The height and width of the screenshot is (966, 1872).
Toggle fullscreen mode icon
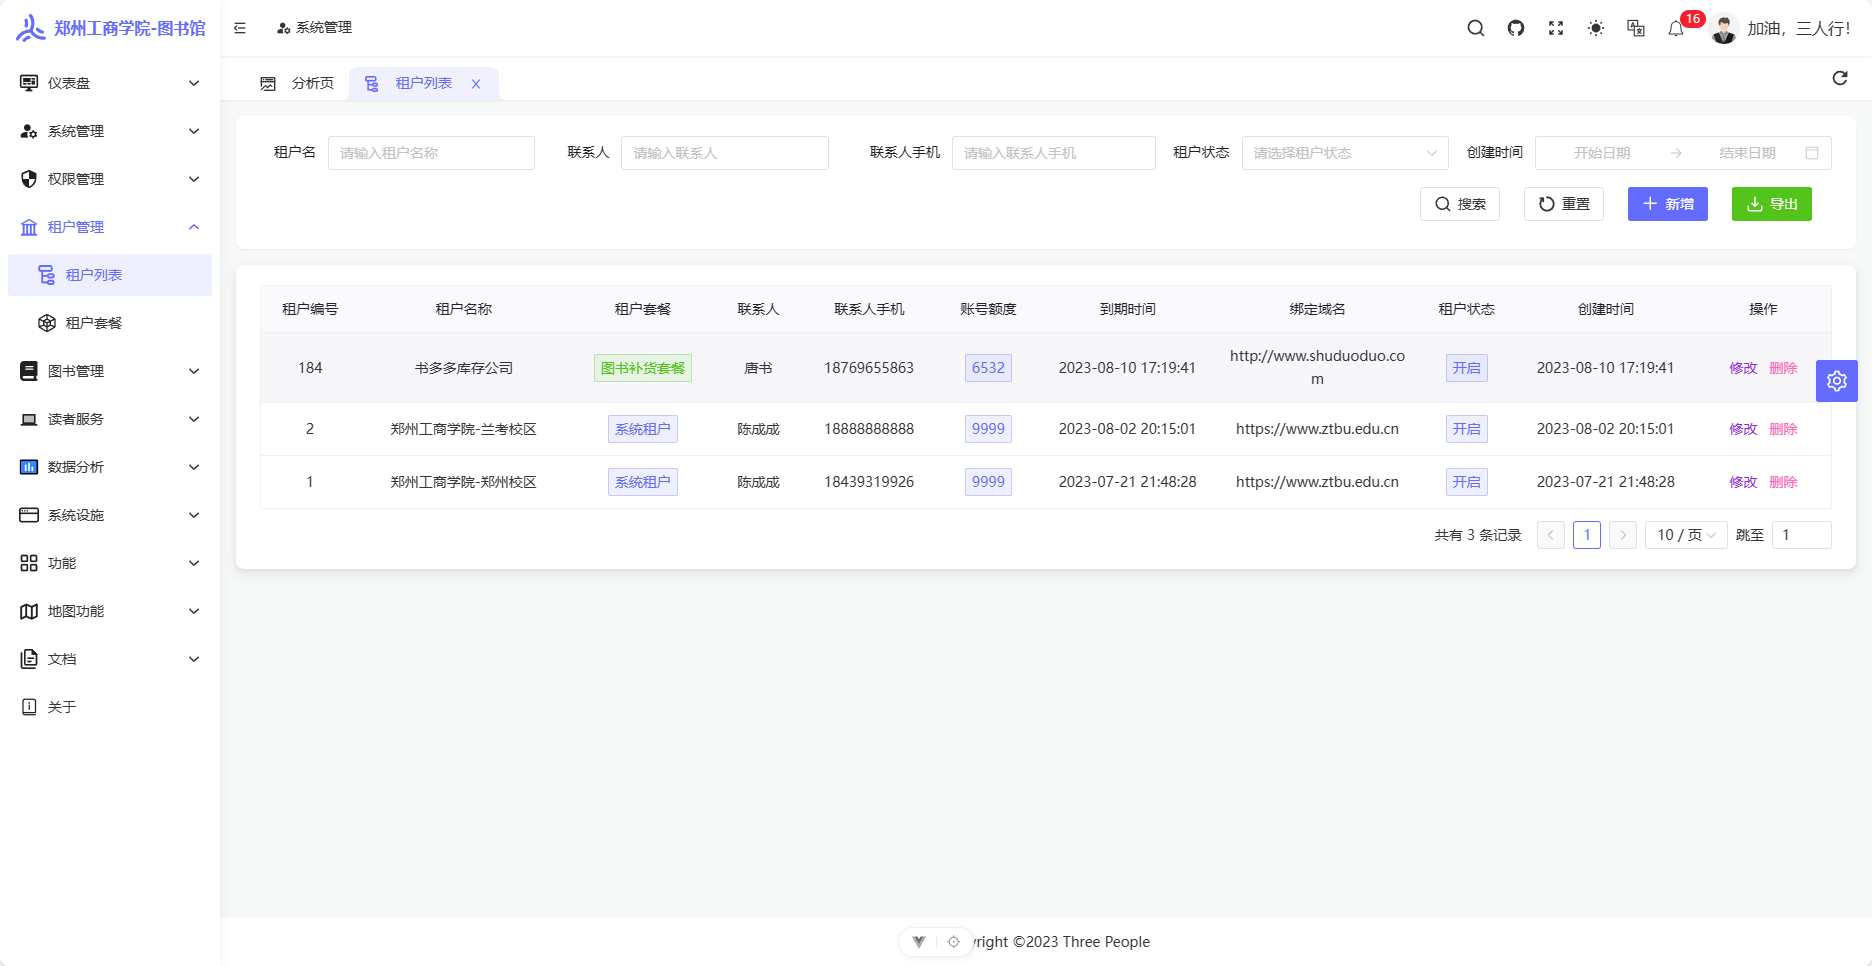pos(1556,28)
